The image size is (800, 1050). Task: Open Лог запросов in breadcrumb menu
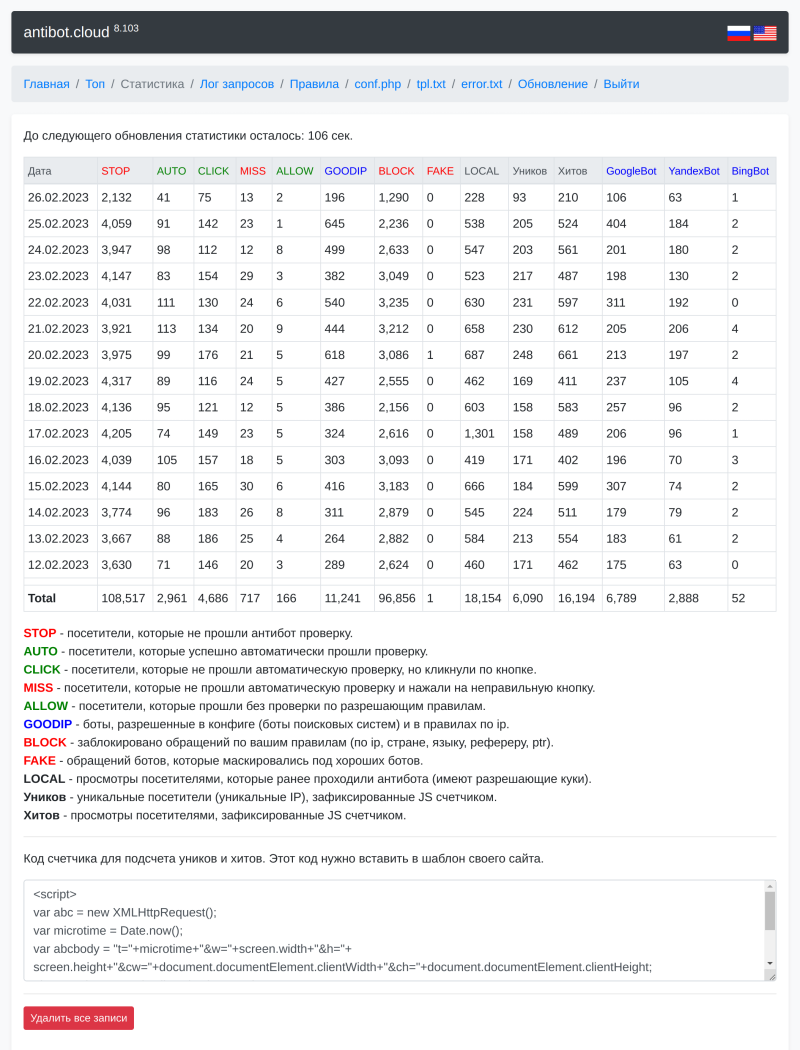tap(237, 84)
